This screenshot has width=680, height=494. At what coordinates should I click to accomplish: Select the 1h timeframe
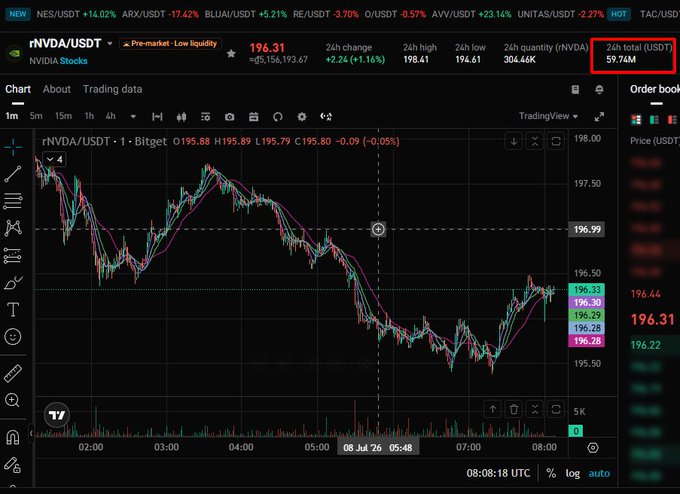coord(89,116)
